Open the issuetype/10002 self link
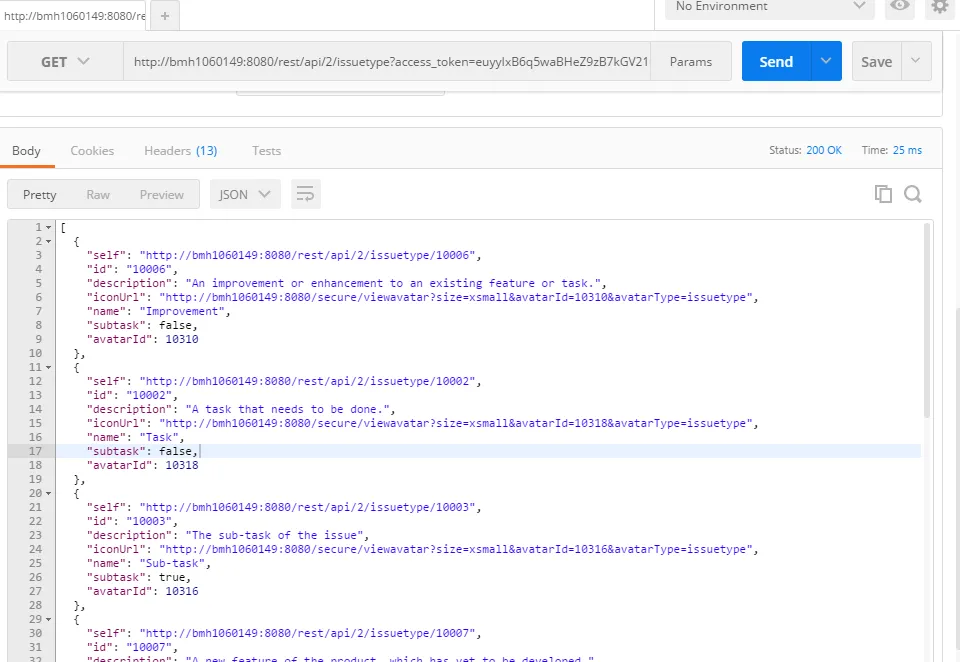Viewport: 960px width, 662px height. (x=308, y=381)
